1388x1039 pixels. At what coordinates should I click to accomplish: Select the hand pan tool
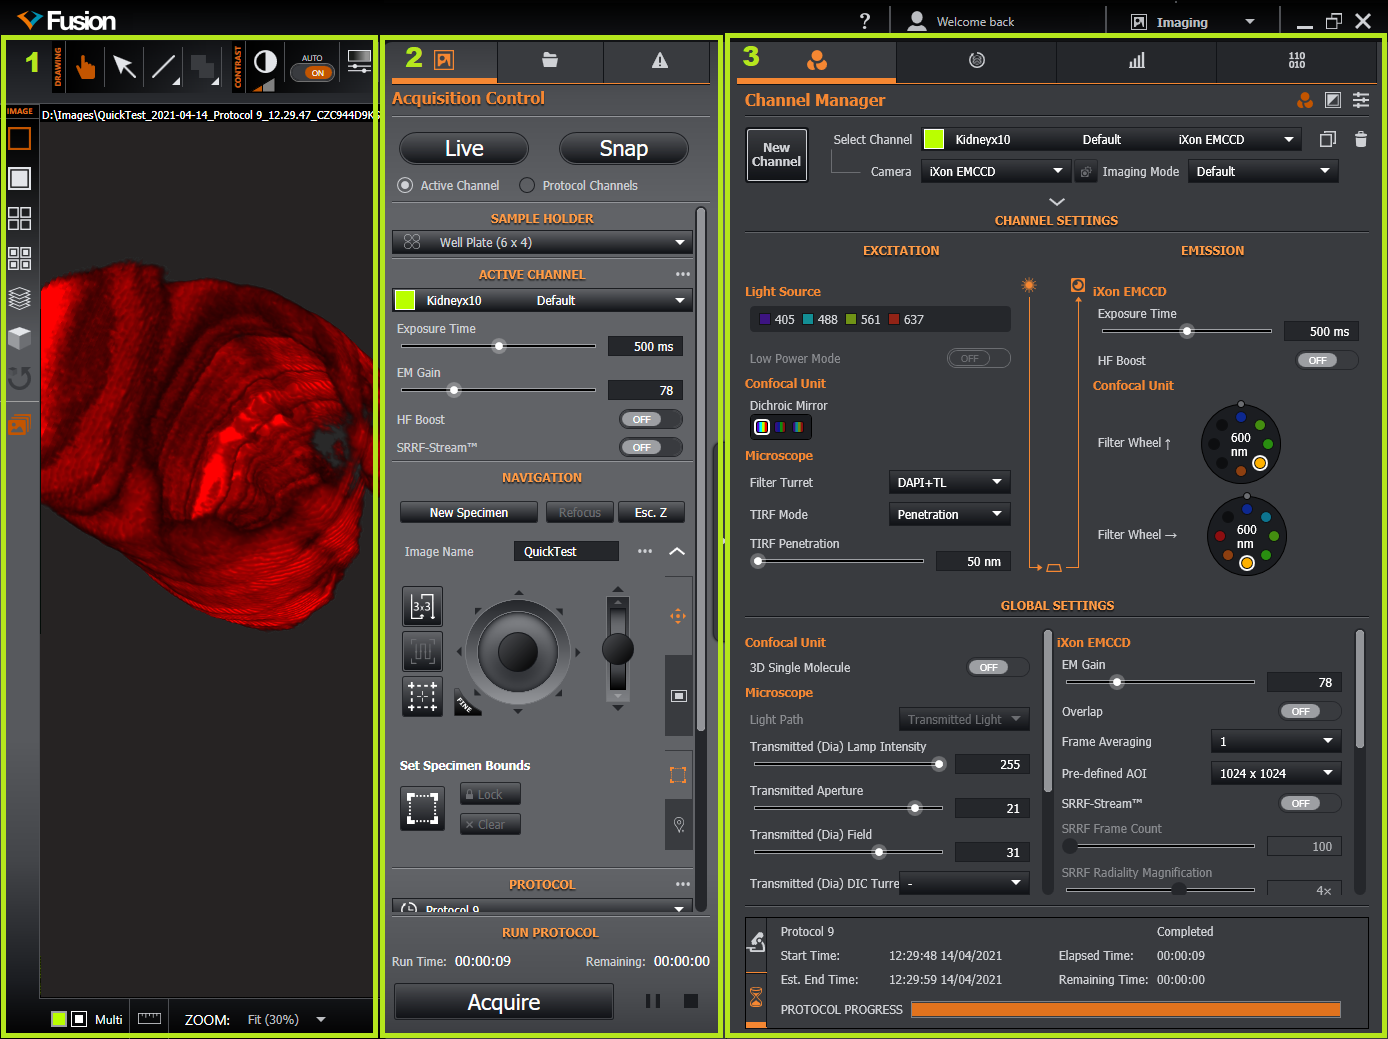click(x=86, y=67)
